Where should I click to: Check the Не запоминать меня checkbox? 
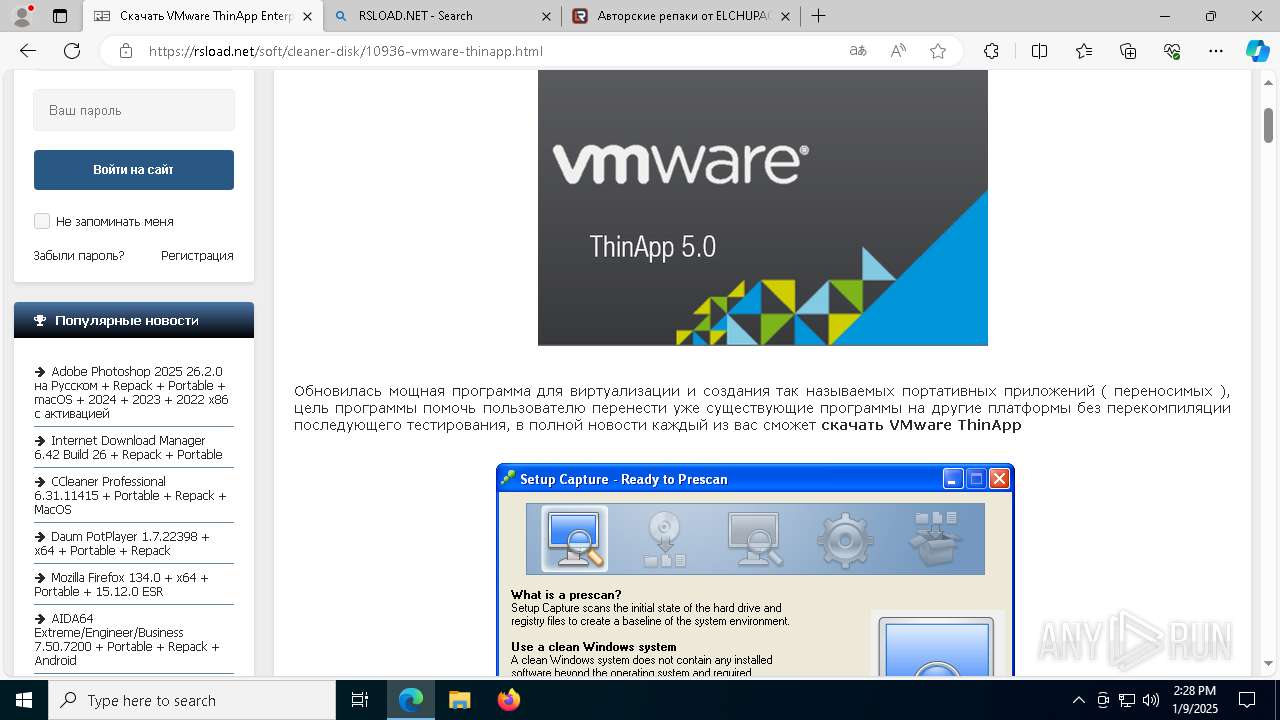pos(42,221)
